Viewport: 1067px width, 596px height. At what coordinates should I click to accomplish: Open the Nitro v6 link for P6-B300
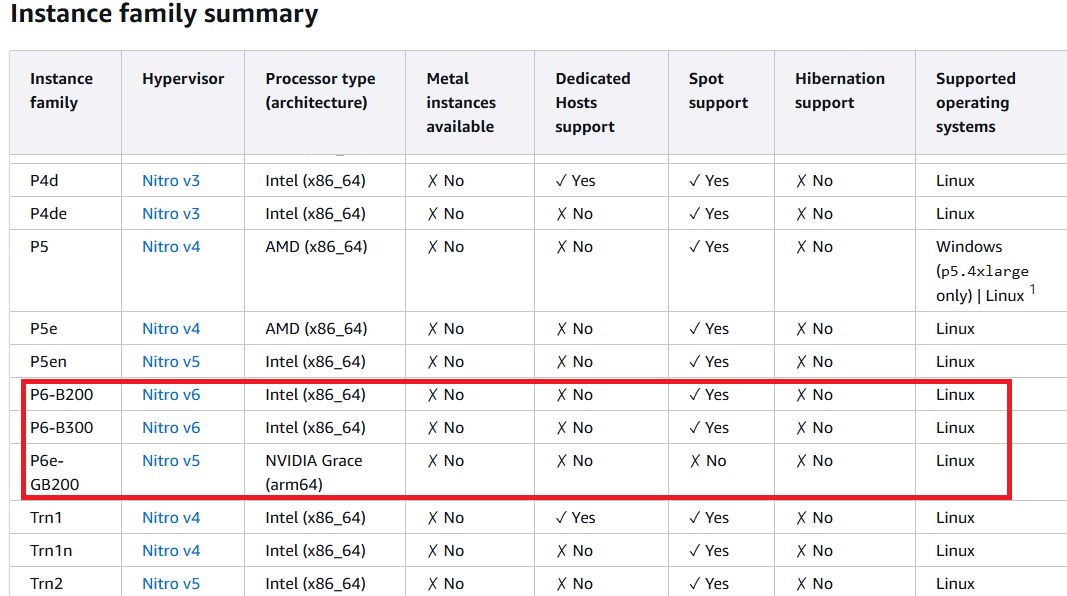pos(171,428)
